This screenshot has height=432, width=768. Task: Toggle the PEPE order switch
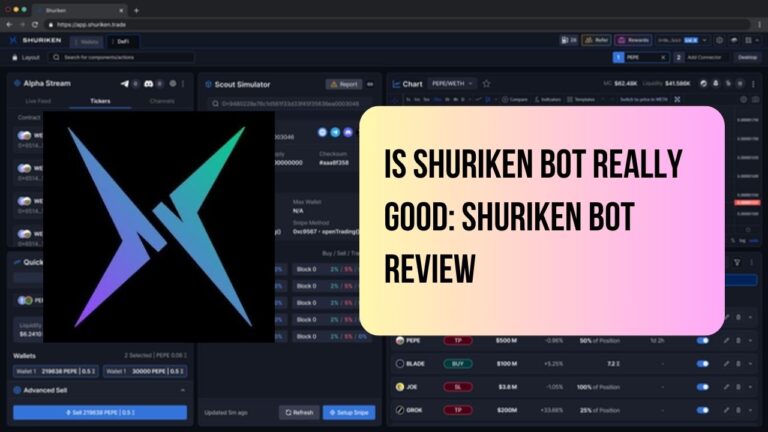click(703, 340)
